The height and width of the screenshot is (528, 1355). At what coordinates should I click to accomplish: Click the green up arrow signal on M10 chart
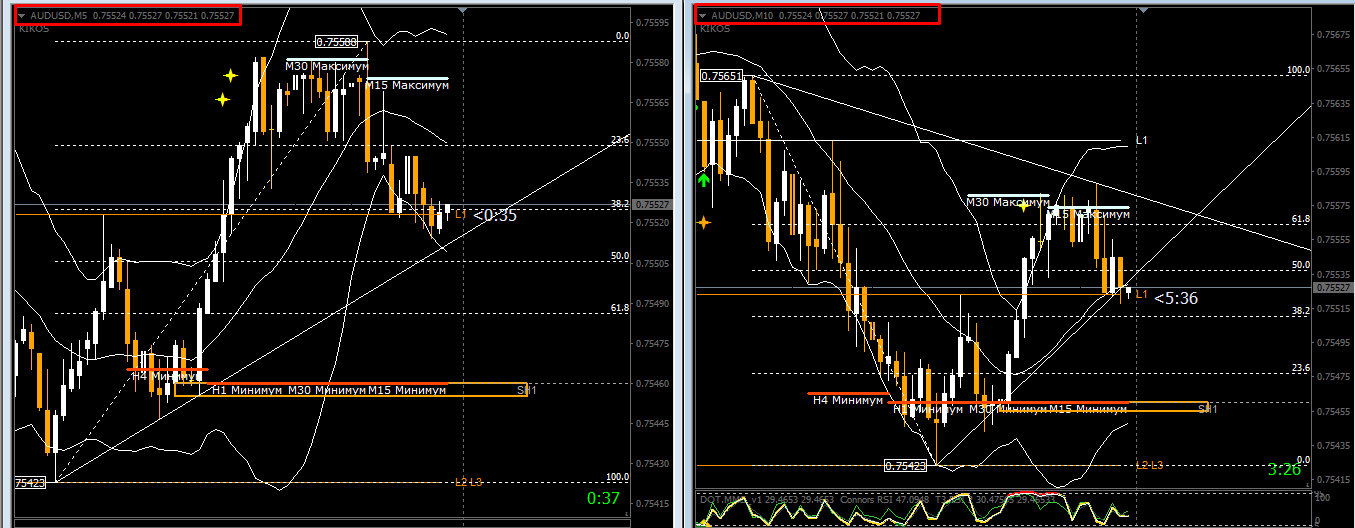pyautogui.click(x=704, y=180)
